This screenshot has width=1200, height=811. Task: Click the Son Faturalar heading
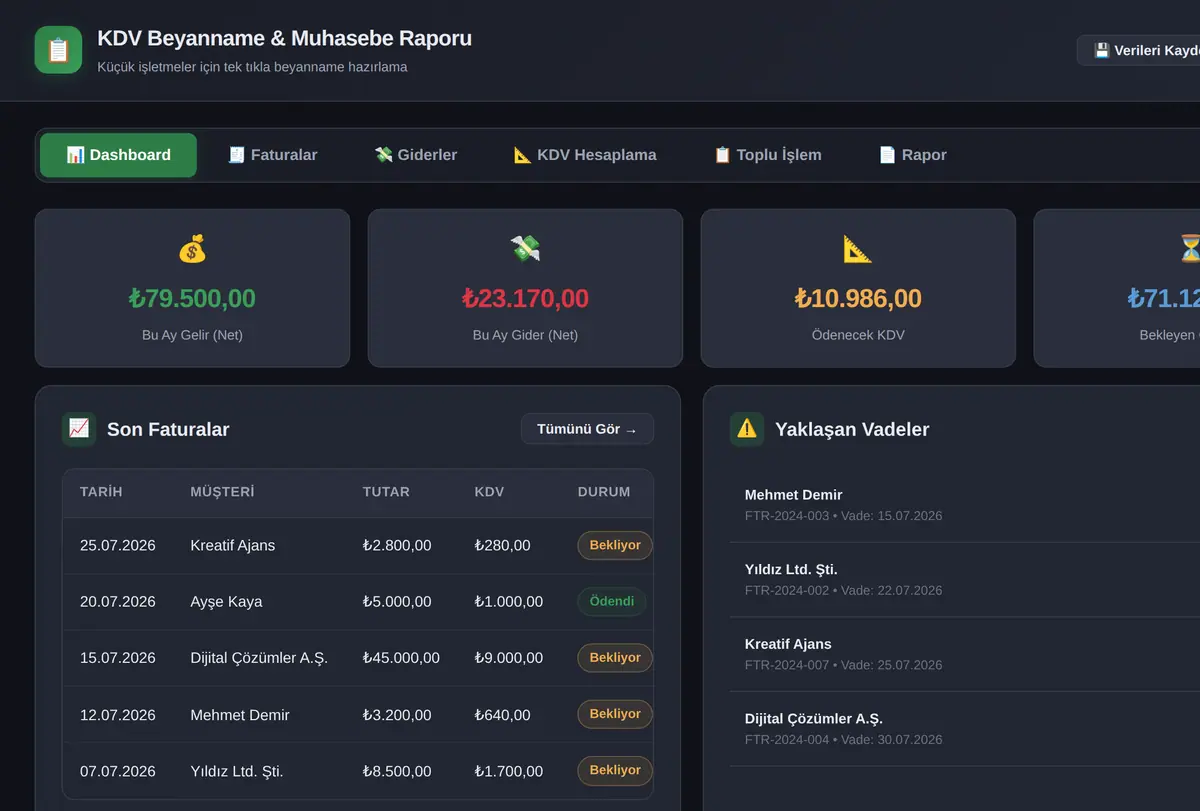(x=168, y=429)
